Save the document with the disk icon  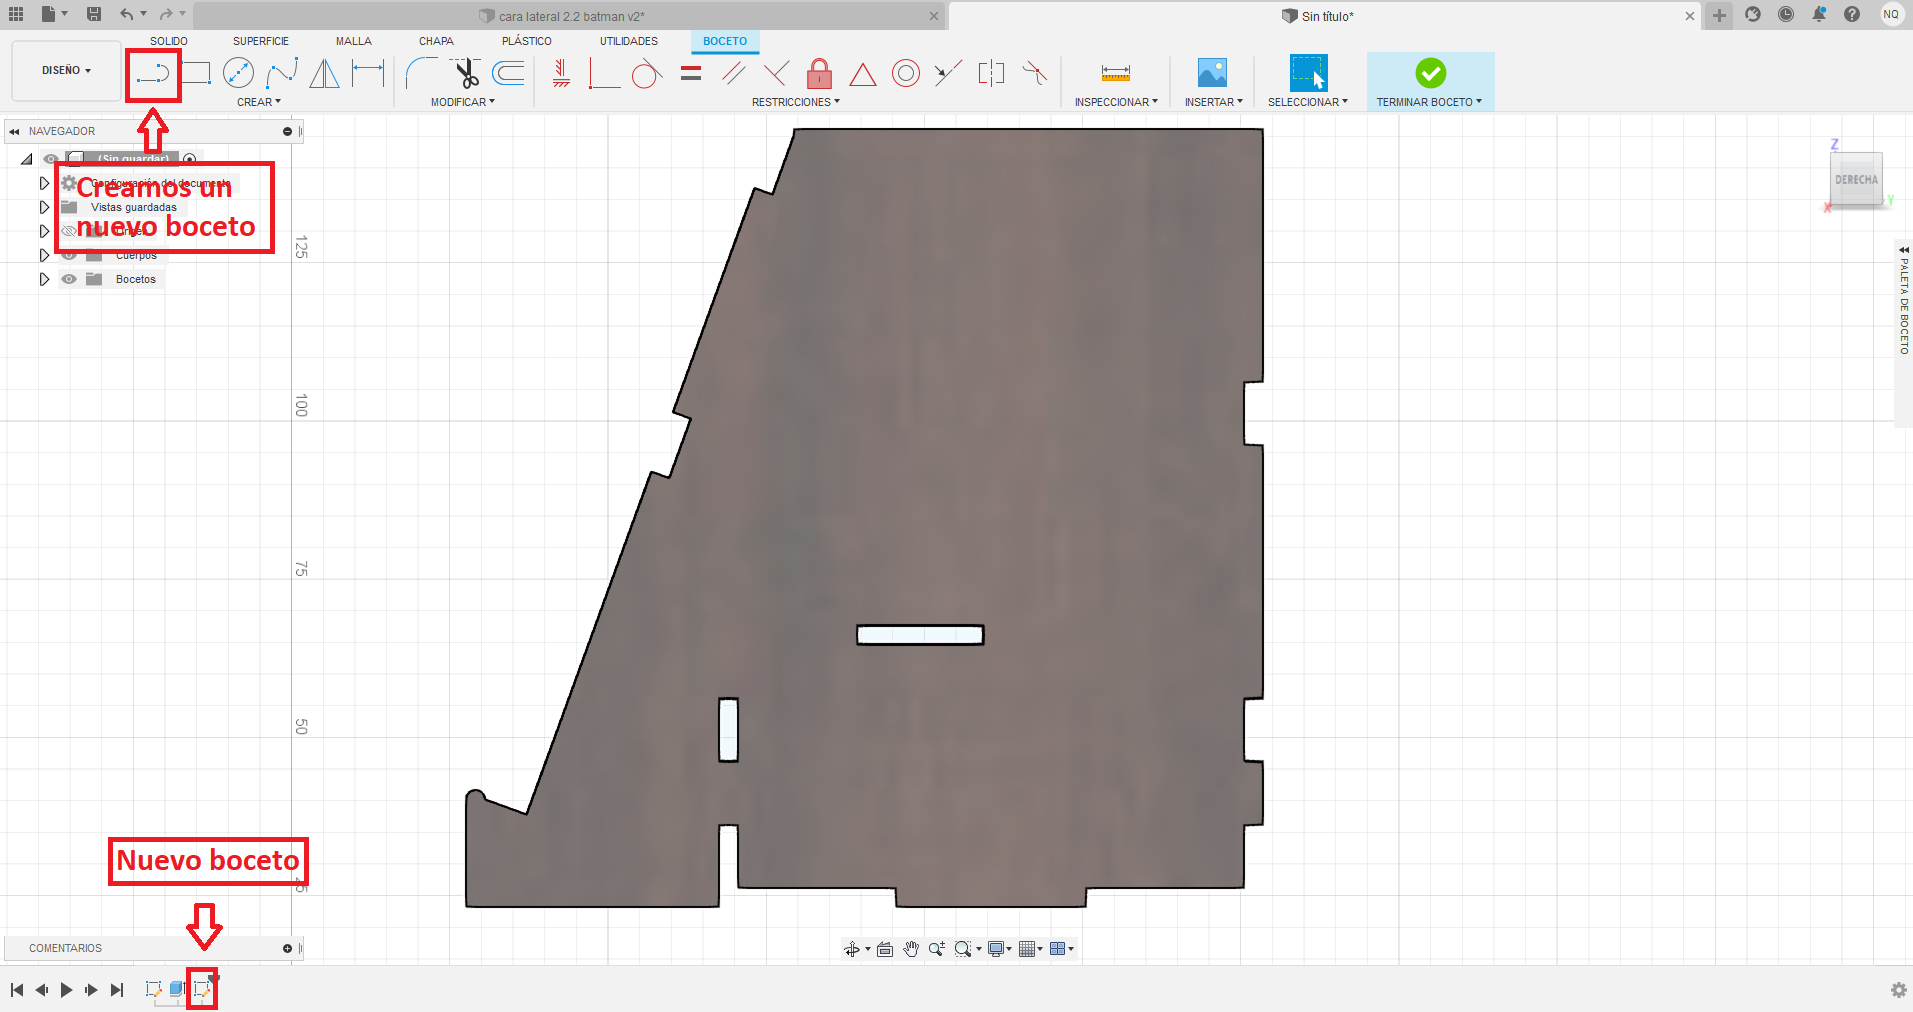pos(94,14)
